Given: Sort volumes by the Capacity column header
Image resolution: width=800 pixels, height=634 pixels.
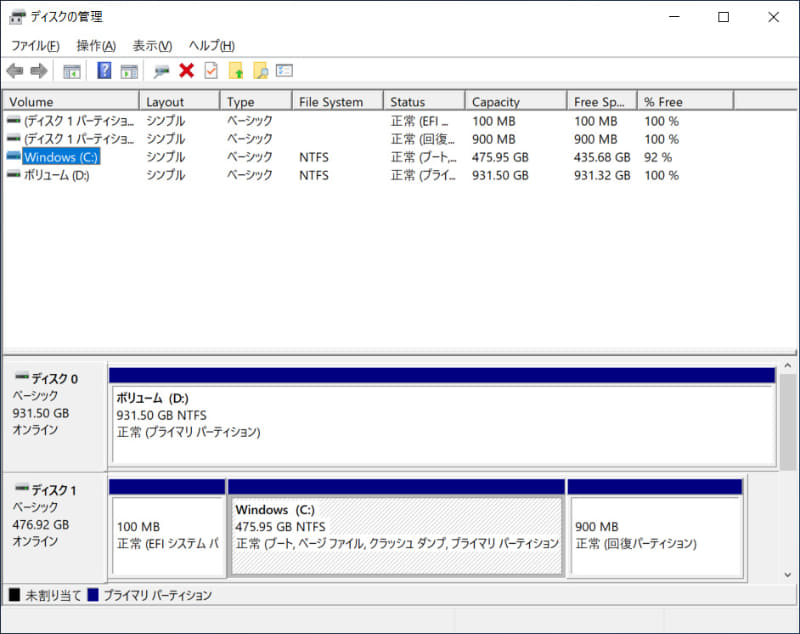Looking at the screenshot, I should (x=513, y=100).
